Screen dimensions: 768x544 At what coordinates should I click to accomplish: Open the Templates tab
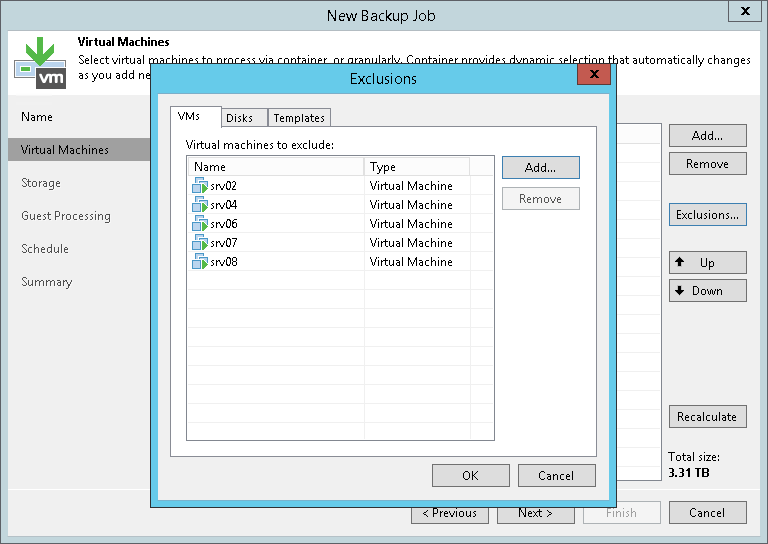[299, 118]
